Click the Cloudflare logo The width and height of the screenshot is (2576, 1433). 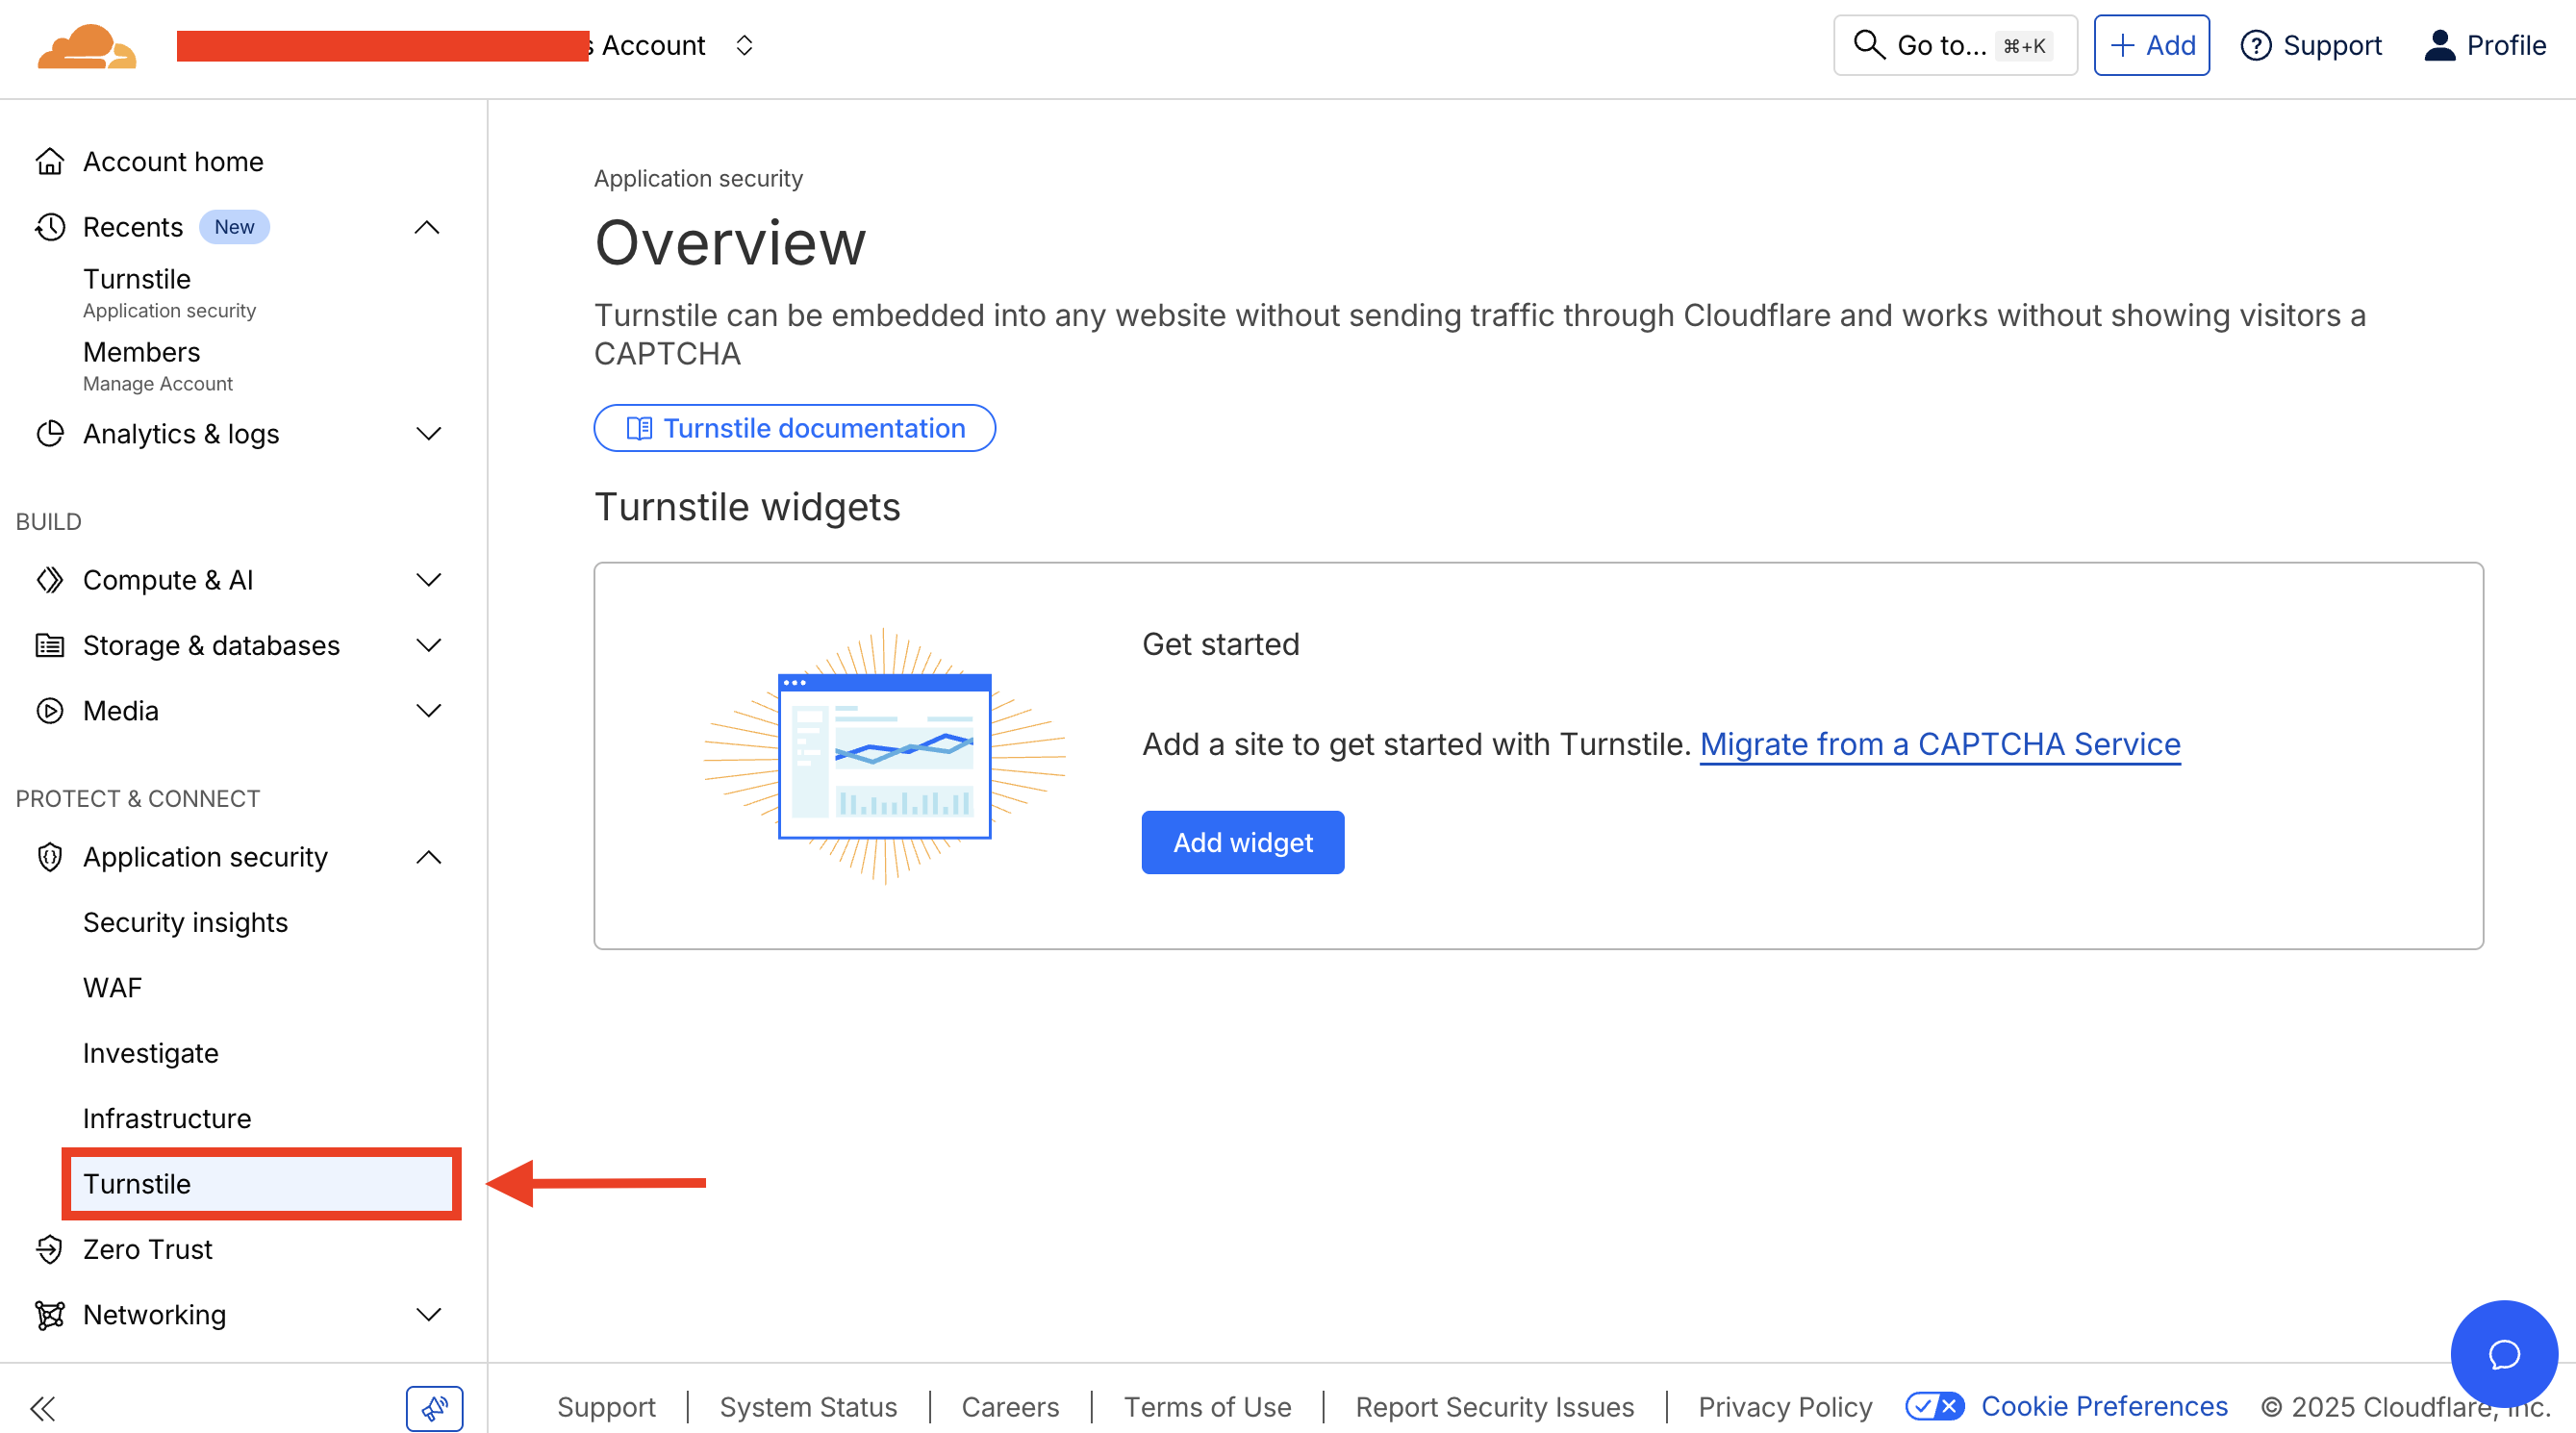coord(86,44)
